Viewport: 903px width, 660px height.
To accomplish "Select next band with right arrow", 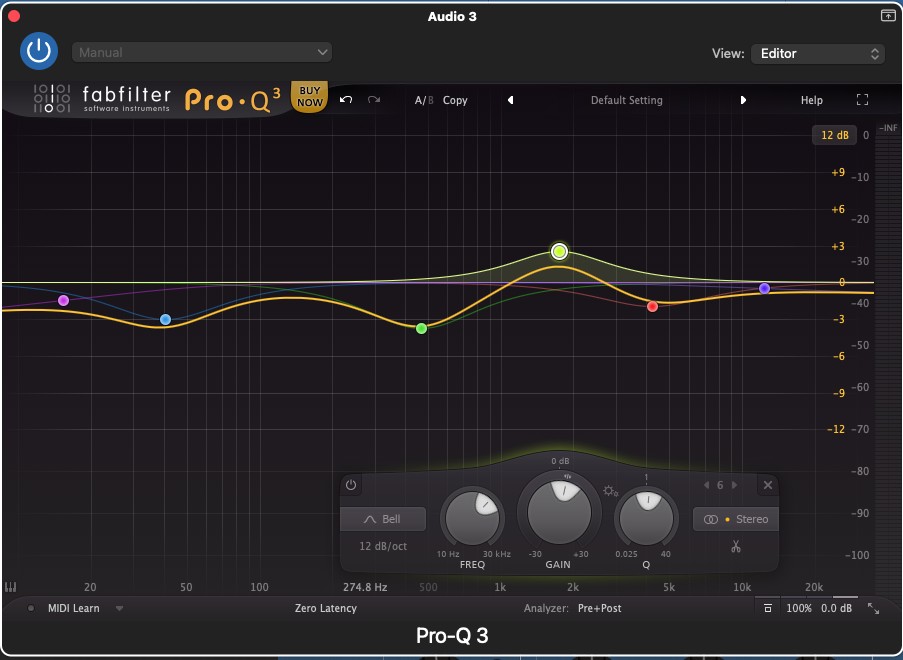I will [734, 485].
